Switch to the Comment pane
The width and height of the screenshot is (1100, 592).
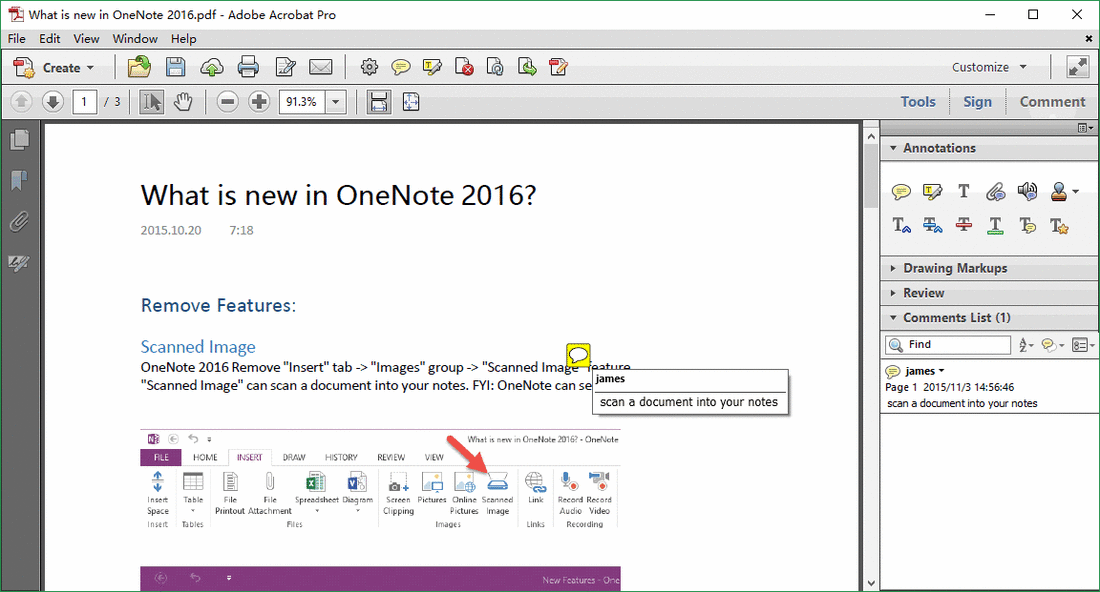point(1052,102)
